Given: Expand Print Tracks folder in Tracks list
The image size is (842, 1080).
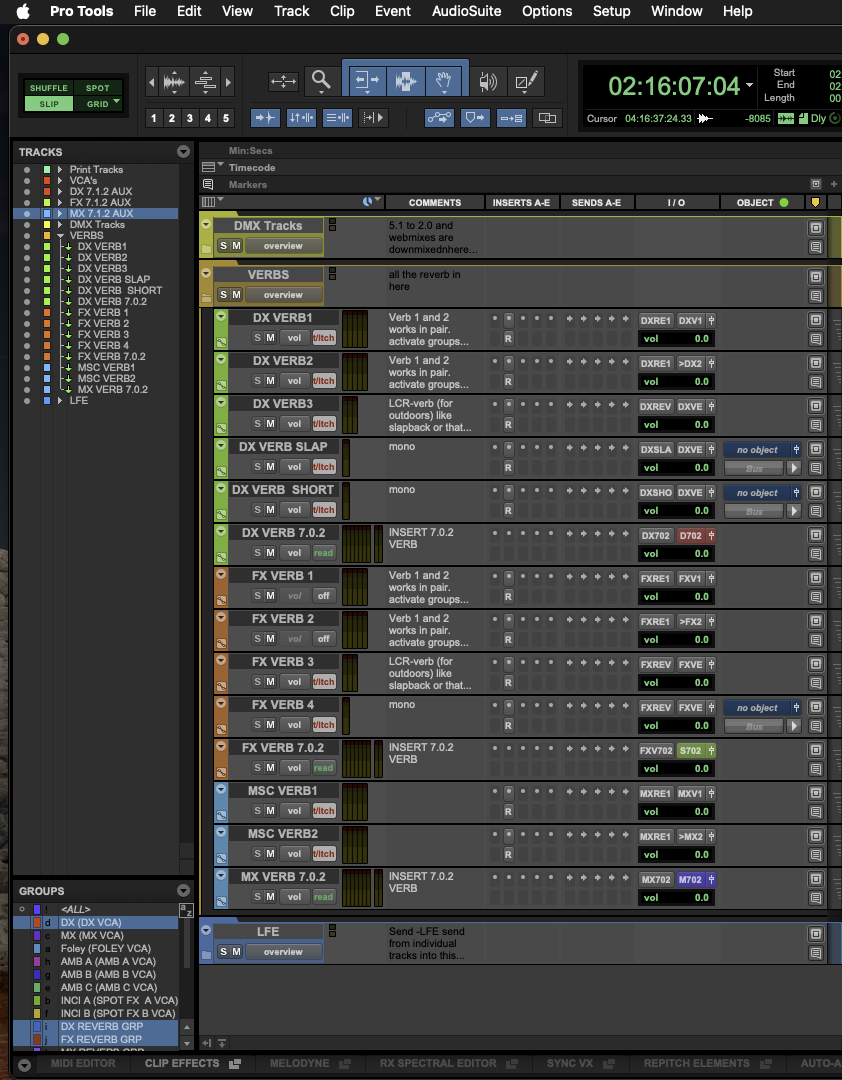Looking at the screenshot, I should coord(60,169).
